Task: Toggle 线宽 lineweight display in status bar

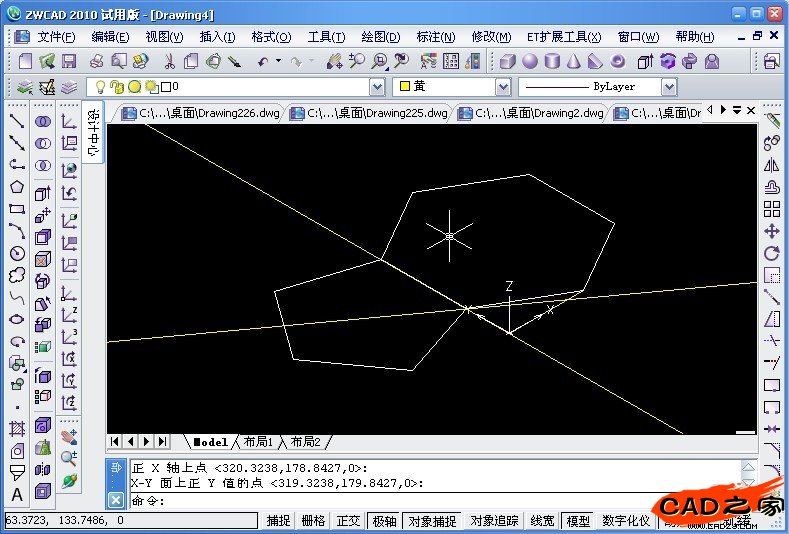Action: click(542, 520)
